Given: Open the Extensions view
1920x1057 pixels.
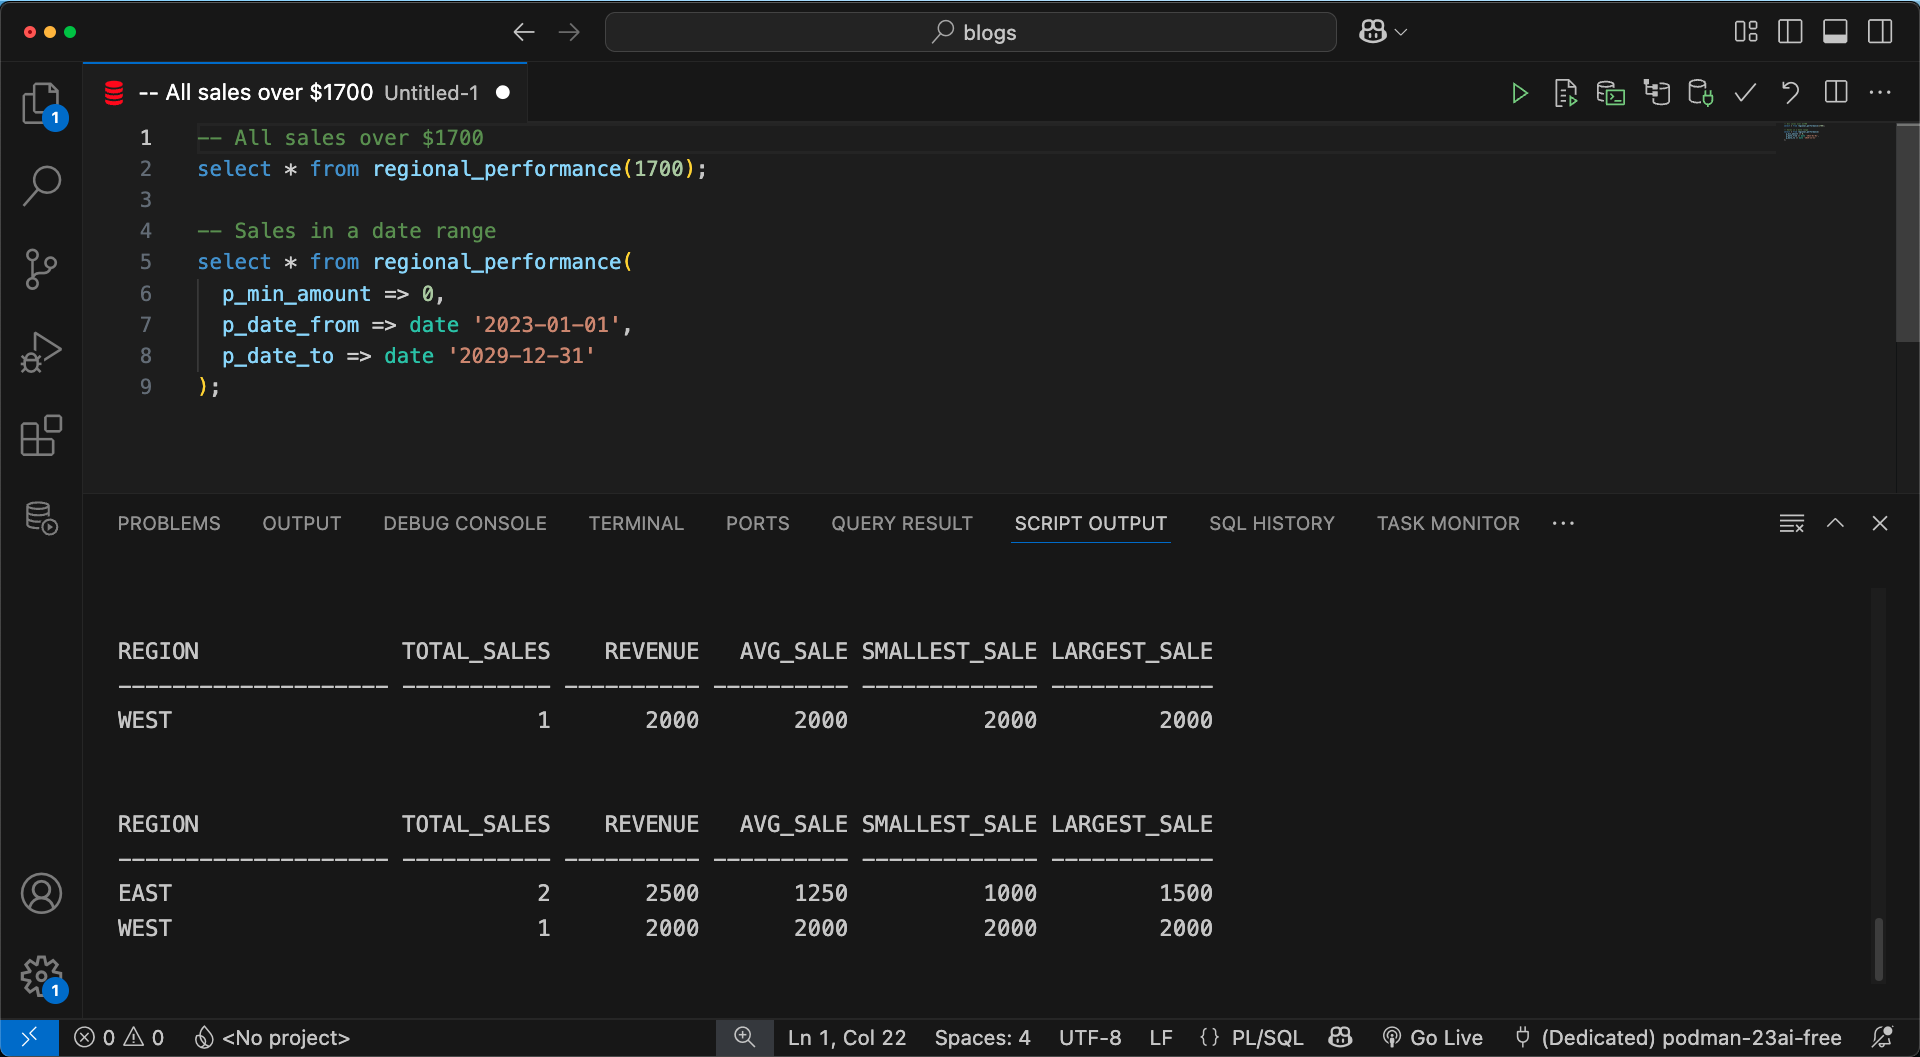Looking at the screenshot, I should tap(41, 436).
